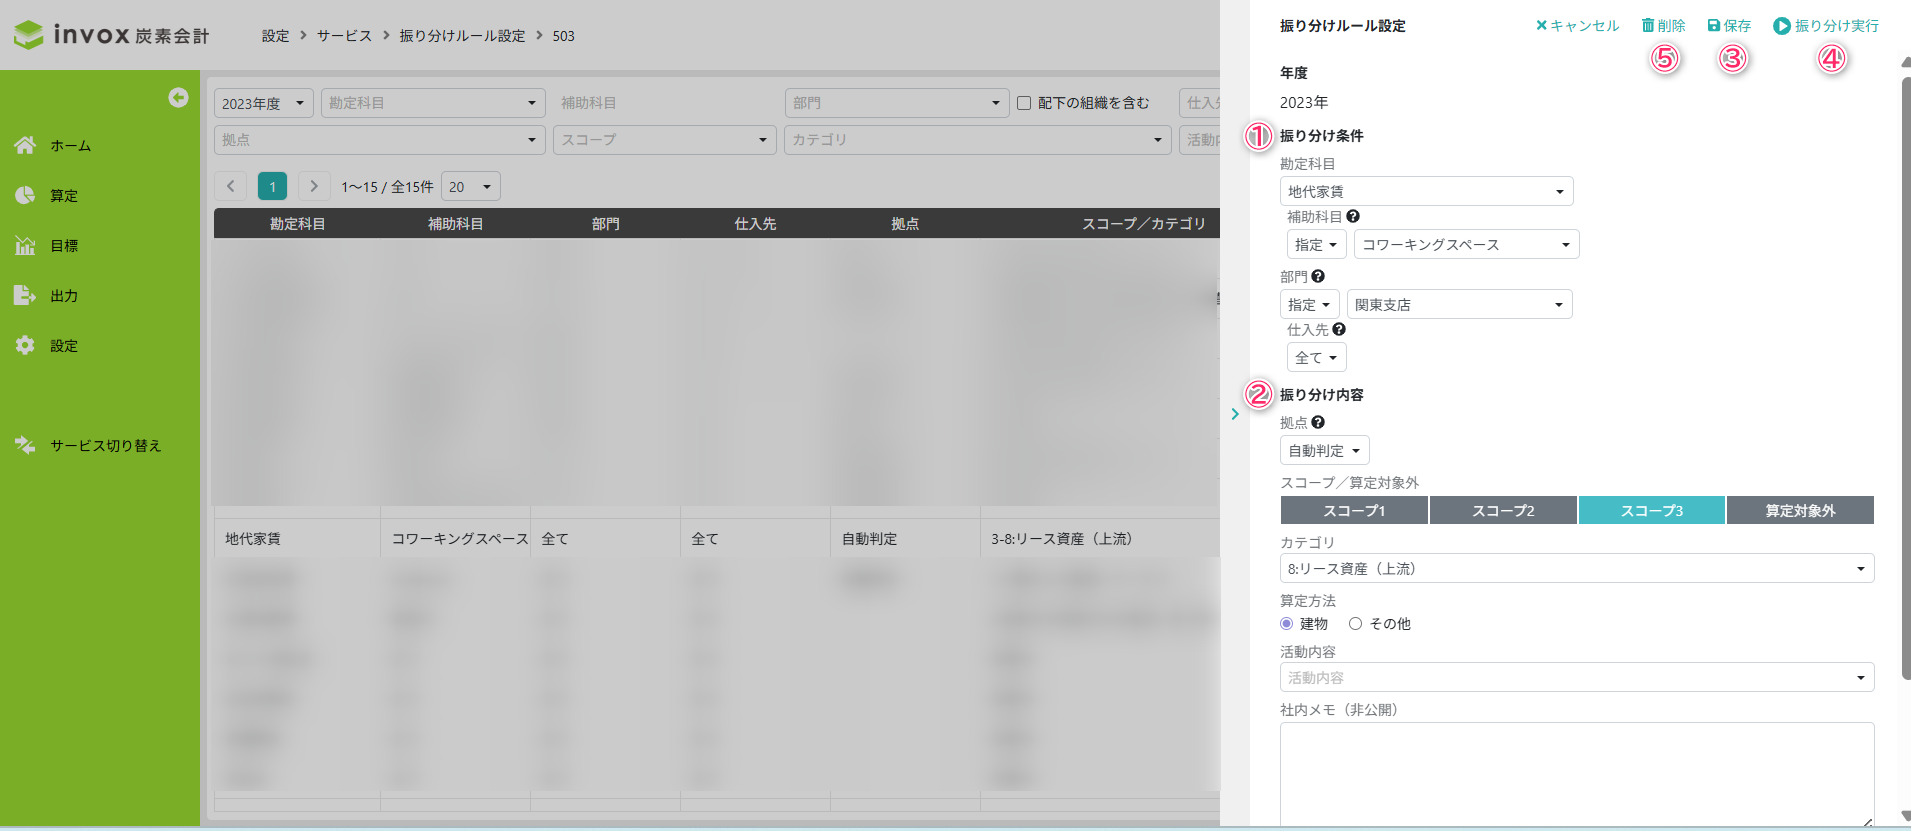This screenshot has width=1911, height=831.
Task: Collapse the sidebar with the arrow icon
Action: tap(178, 97)
